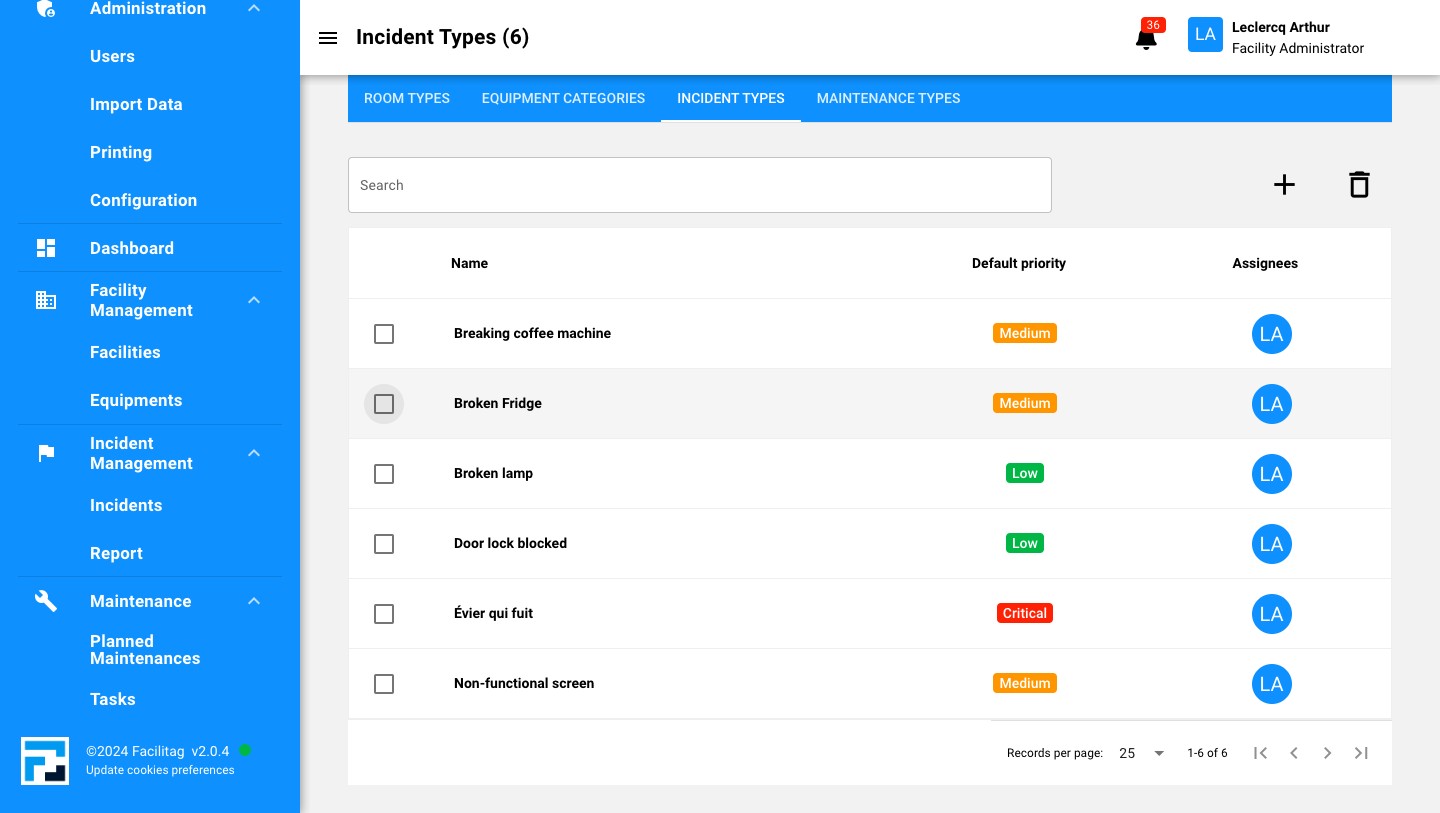Viewport: 1440px width, 813px height.
Task: Check the Évier qui fuit row
Action: pyautogui.click(x=384, y=614)
